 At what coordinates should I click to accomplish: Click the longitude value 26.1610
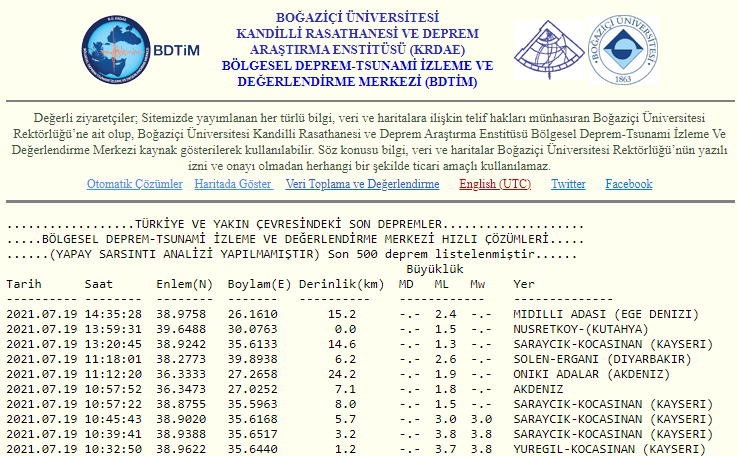[x=253, y=314]
